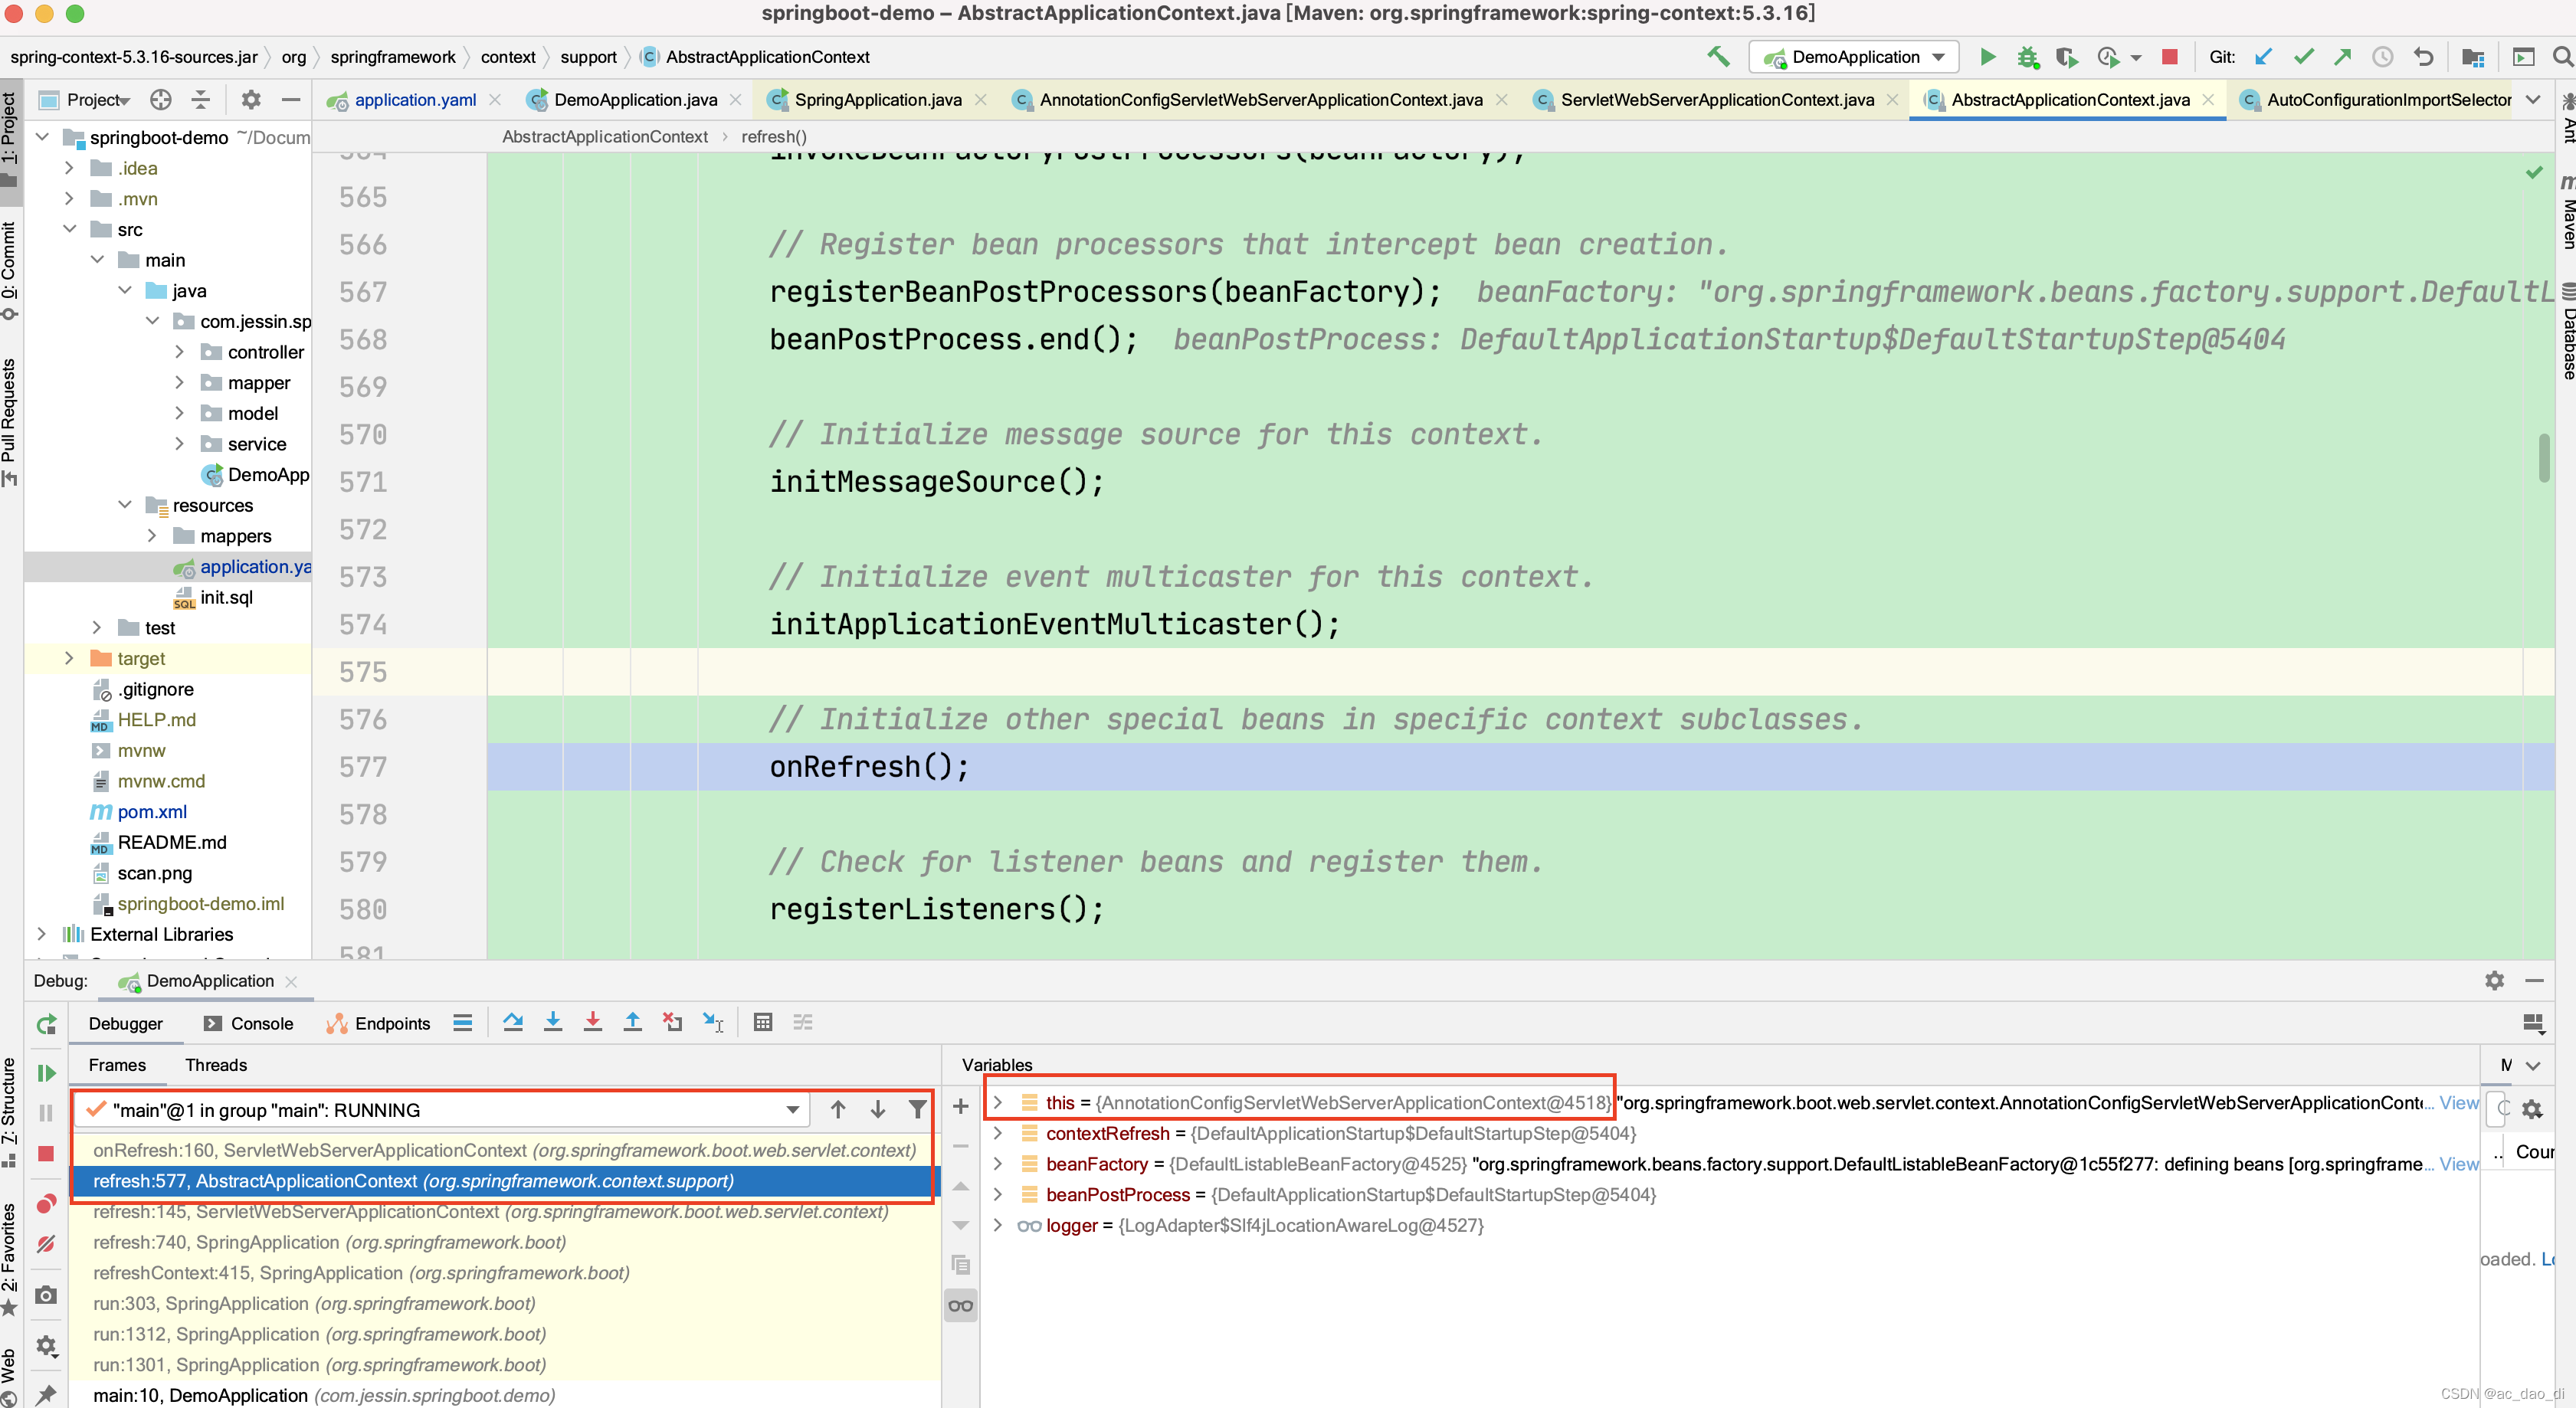Open DemoApplication run configuration selector
2576x1408 pixels.
(1856, 57)
